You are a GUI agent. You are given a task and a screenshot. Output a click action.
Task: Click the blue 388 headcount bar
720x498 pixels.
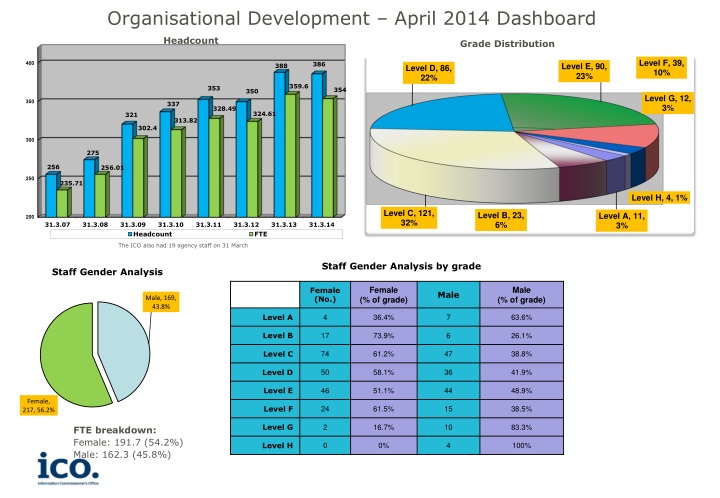pyautogui.click(x=281, y=140)
